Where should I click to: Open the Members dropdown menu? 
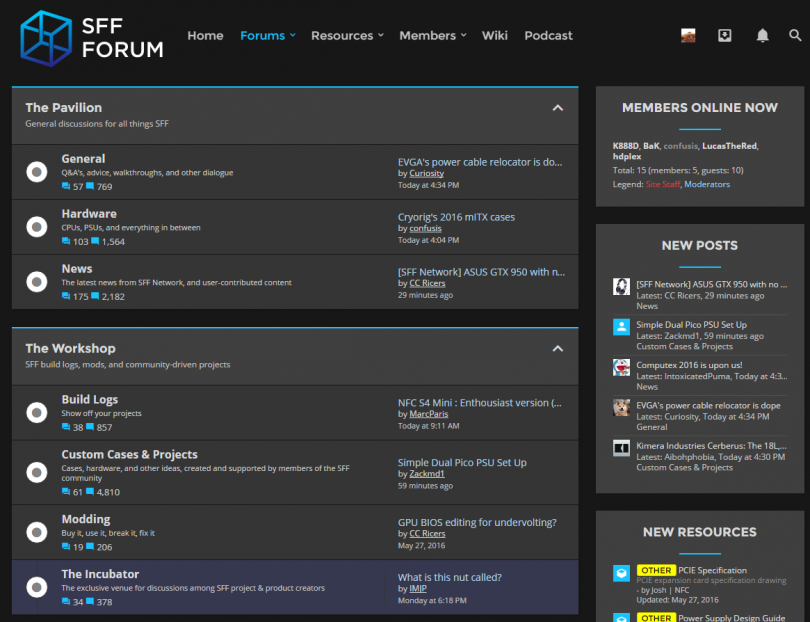[433, 36]
